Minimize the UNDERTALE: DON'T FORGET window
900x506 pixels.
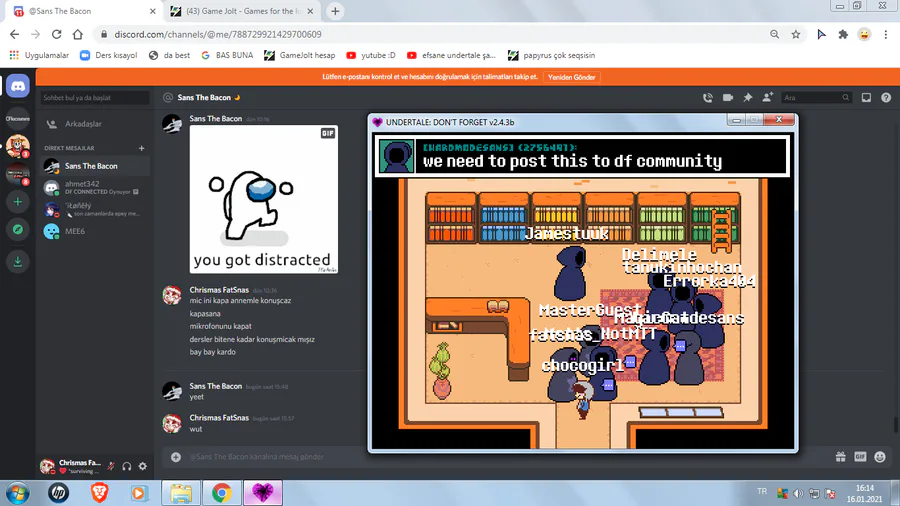736,119
